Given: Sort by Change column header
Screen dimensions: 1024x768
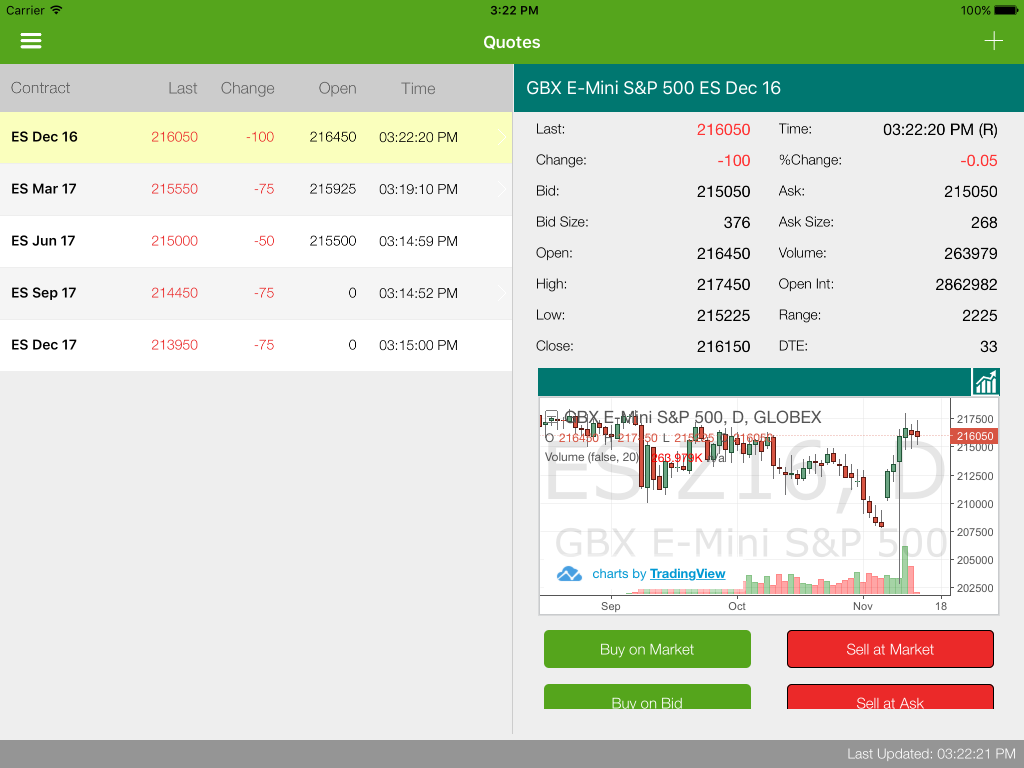Looking at the screenshot, I should (248, 88).
